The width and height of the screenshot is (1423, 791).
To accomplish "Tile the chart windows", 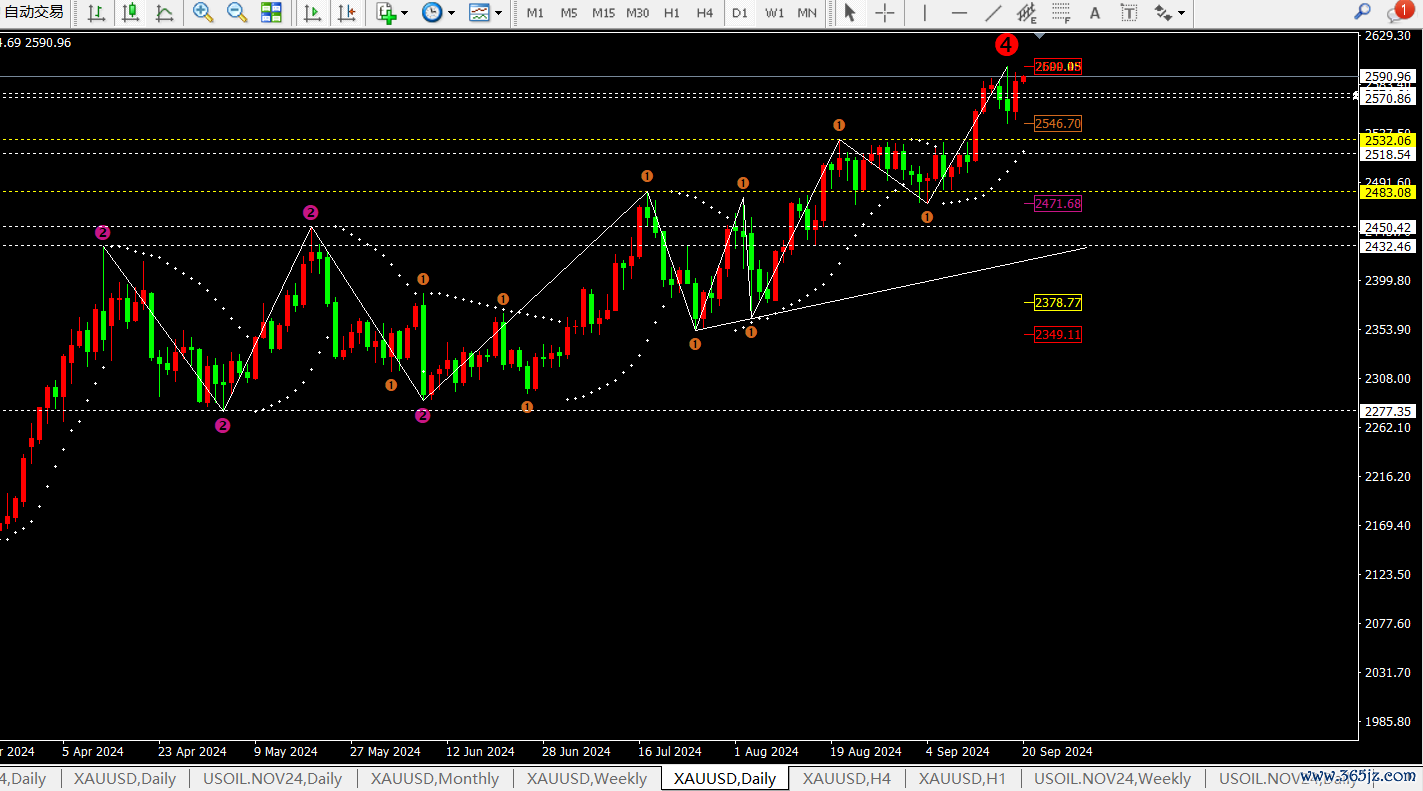I will pyautogui.click(x=271, y=13).
